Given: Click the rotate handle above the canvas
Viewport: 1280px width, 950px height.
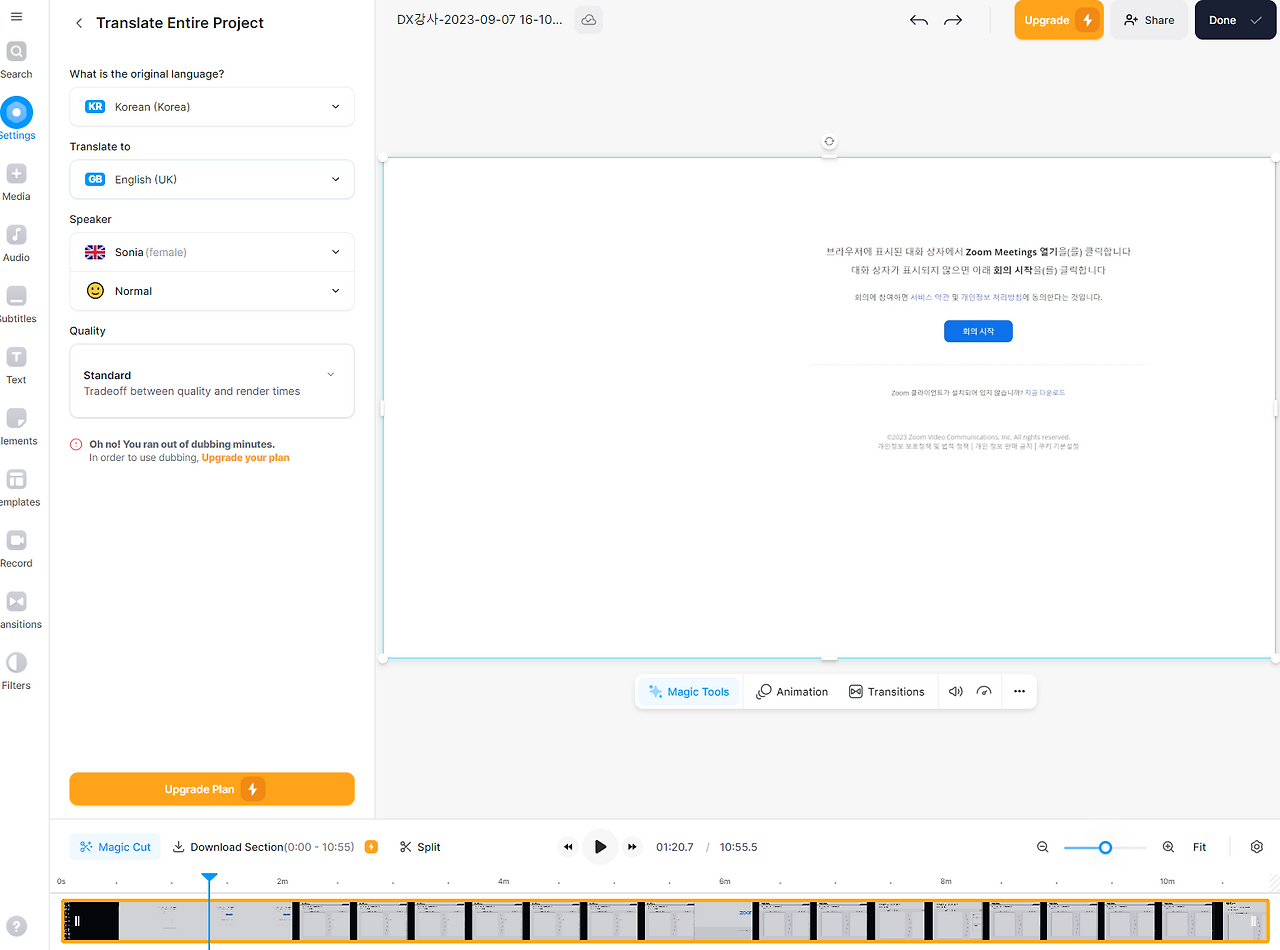Looking at the screenshot, I should (829, 142).
